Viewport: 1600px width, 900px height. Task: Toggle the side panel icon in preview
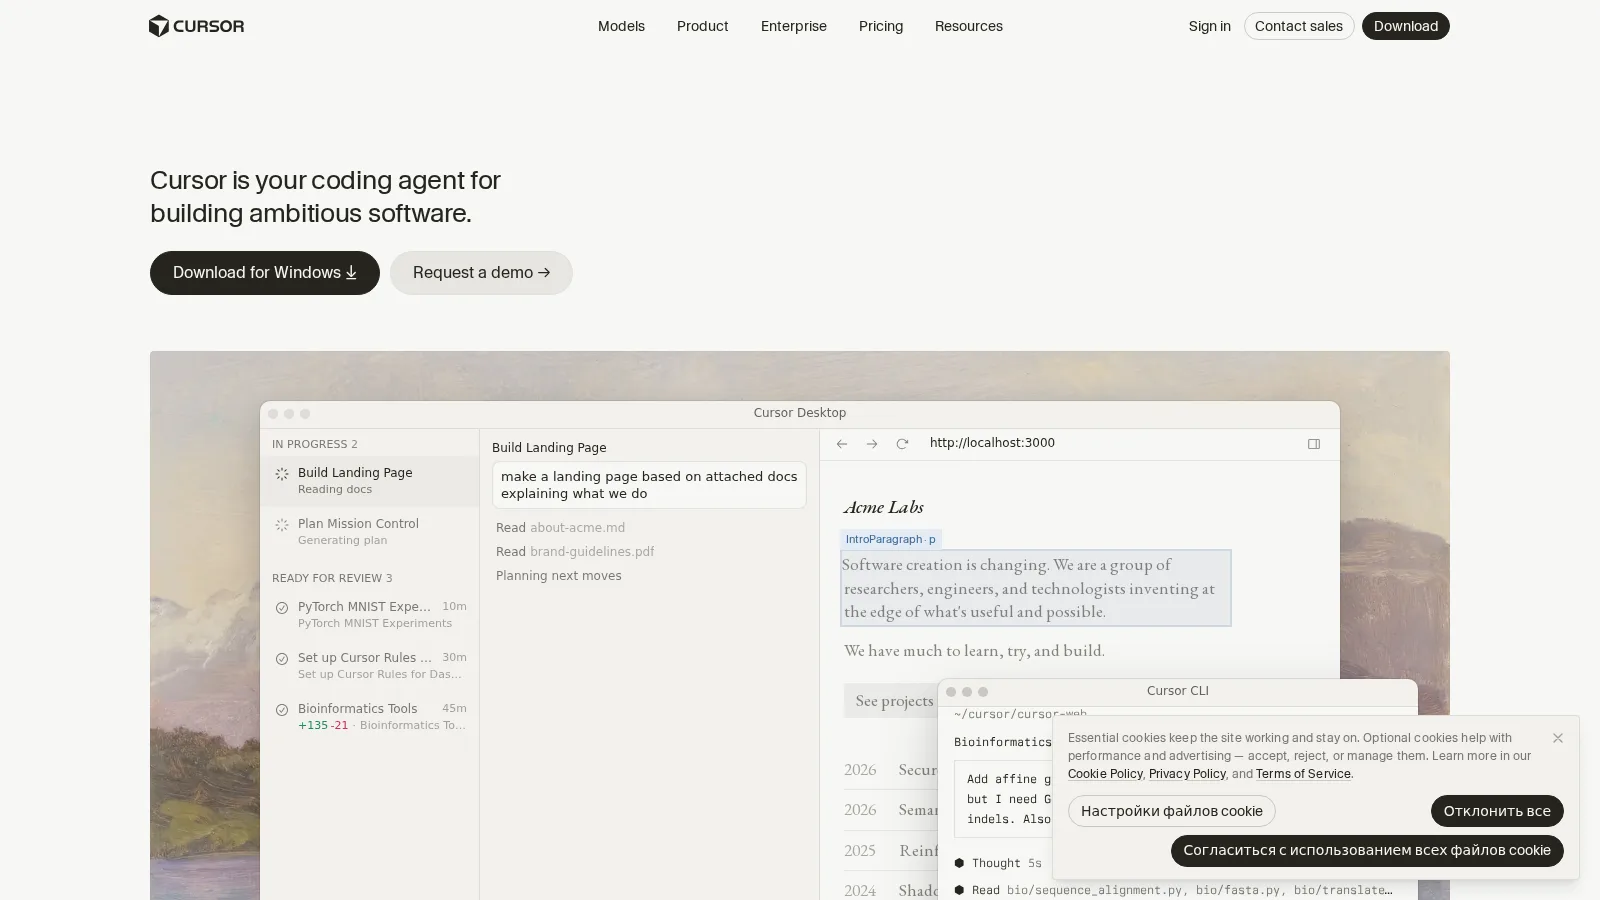pyautogui.click(x=1314, y=444)
